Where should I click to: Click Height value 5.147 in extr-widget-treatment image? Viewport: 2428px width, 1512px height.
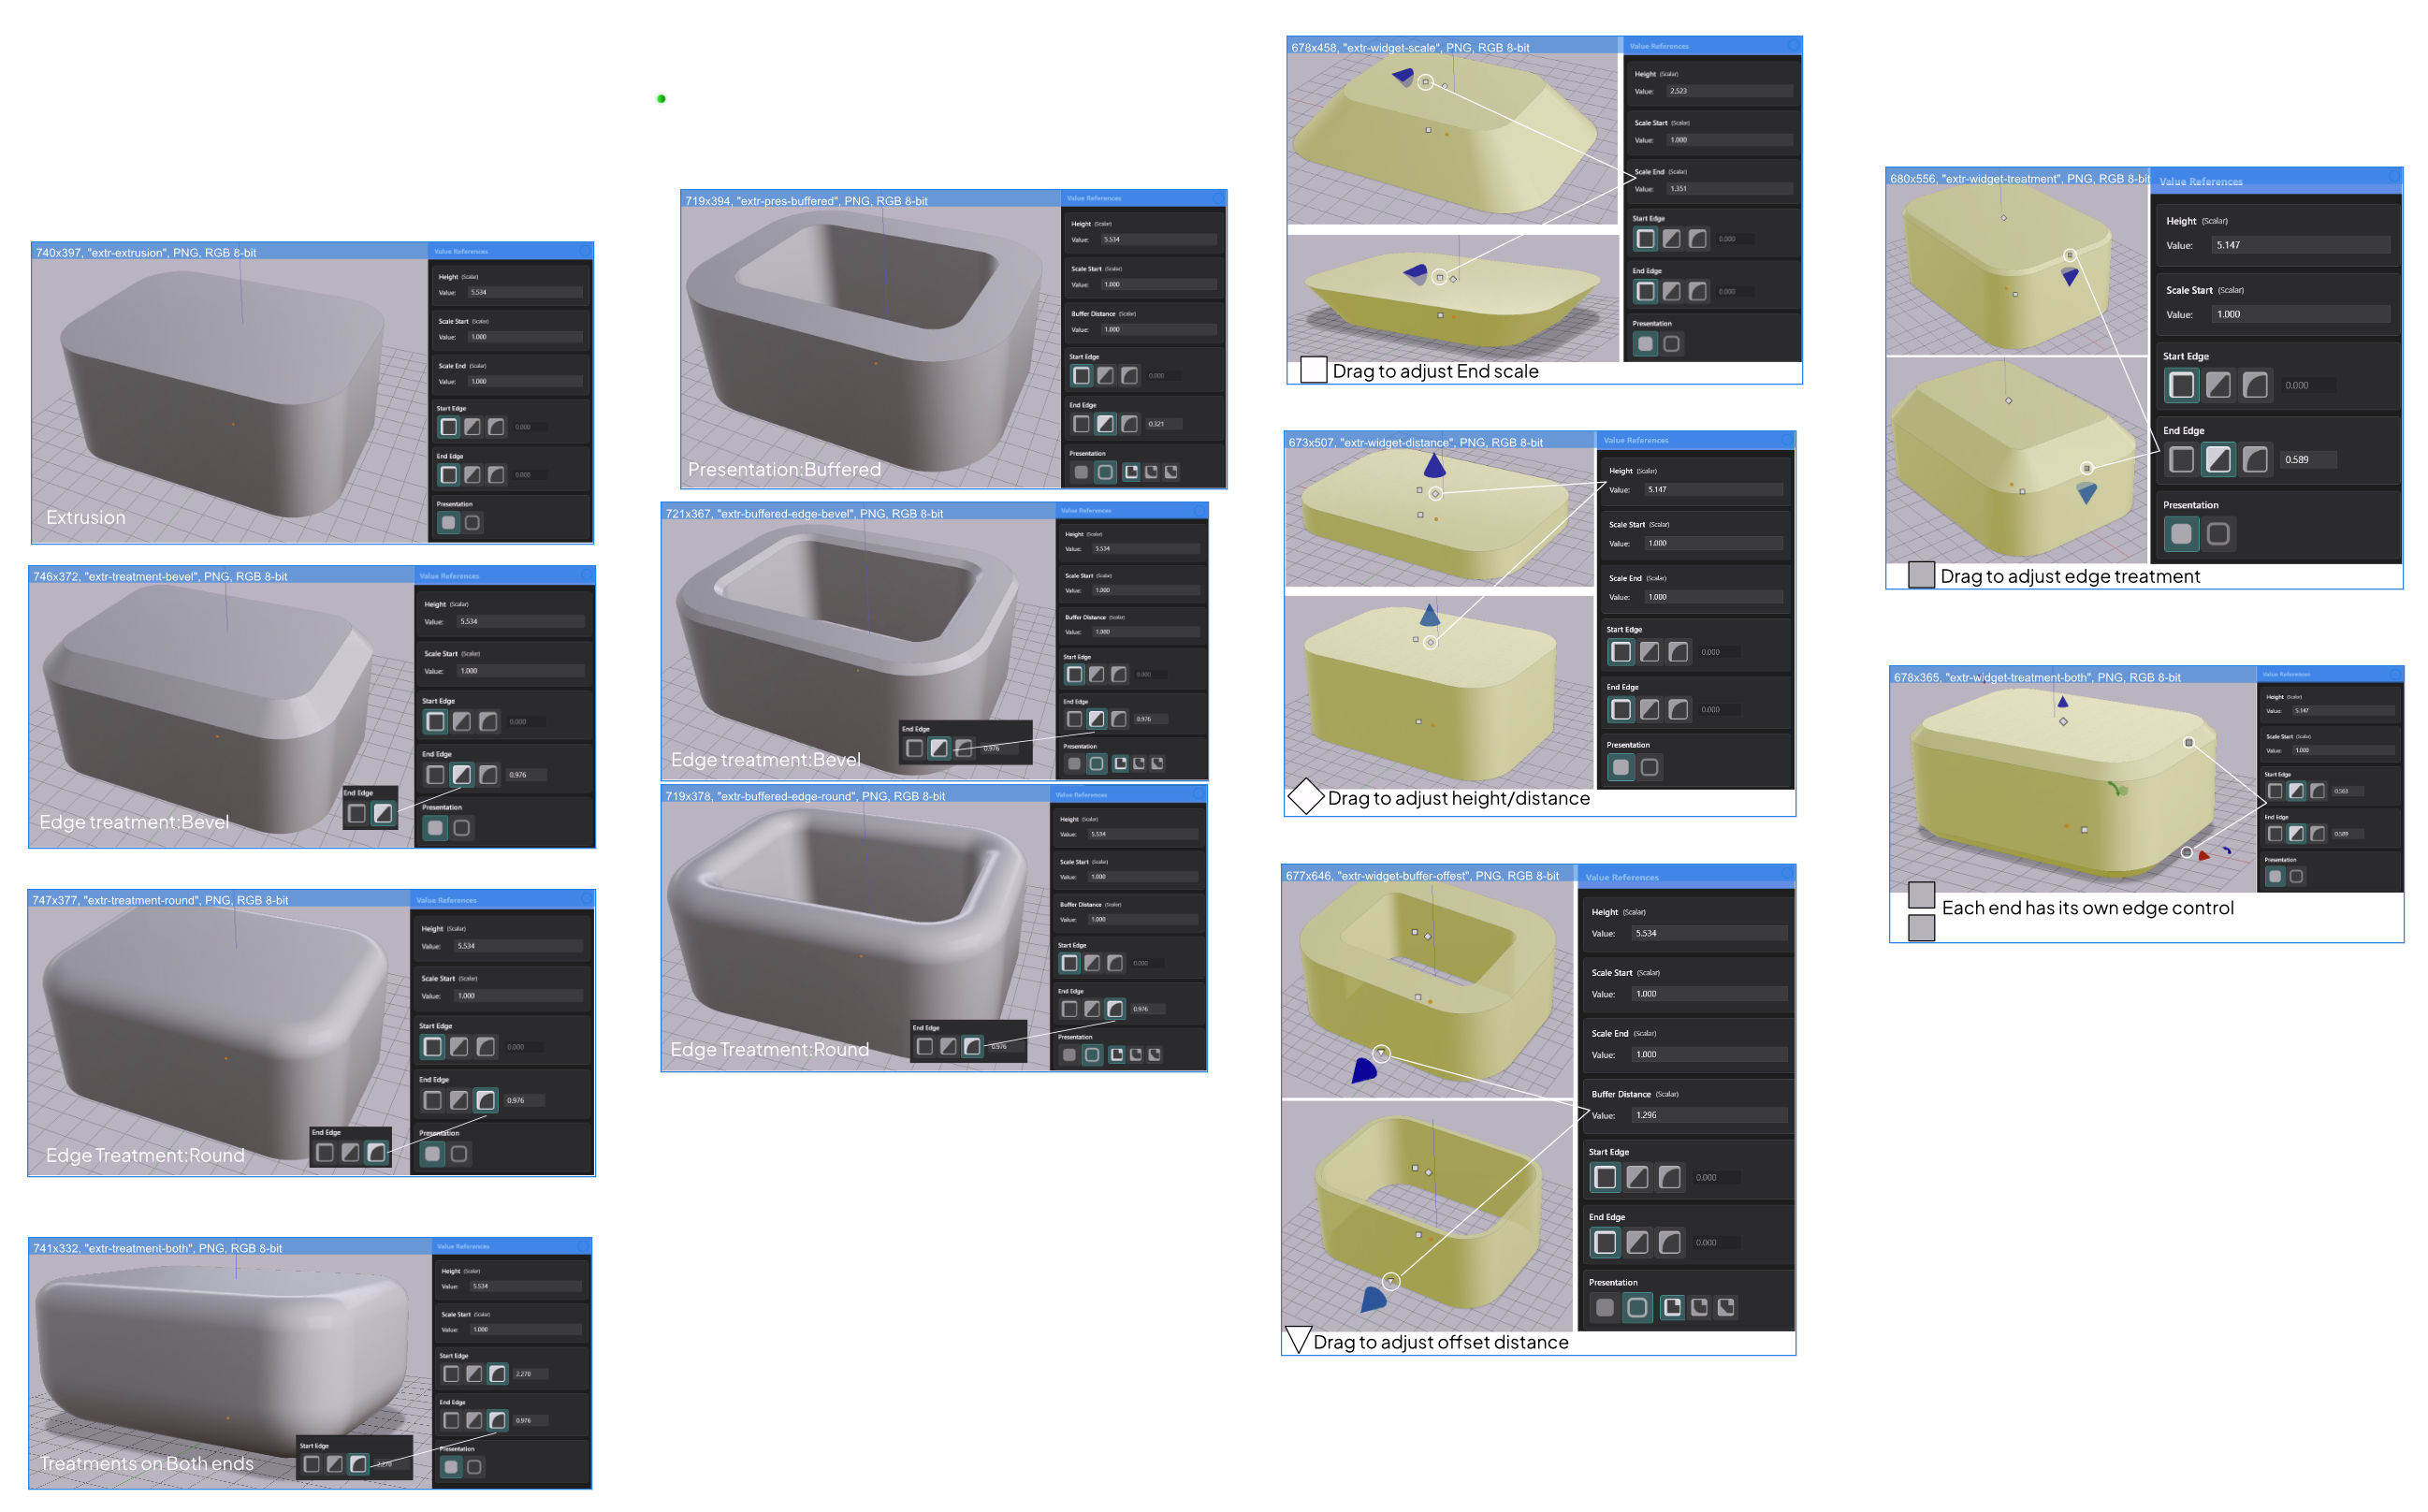2301,245
